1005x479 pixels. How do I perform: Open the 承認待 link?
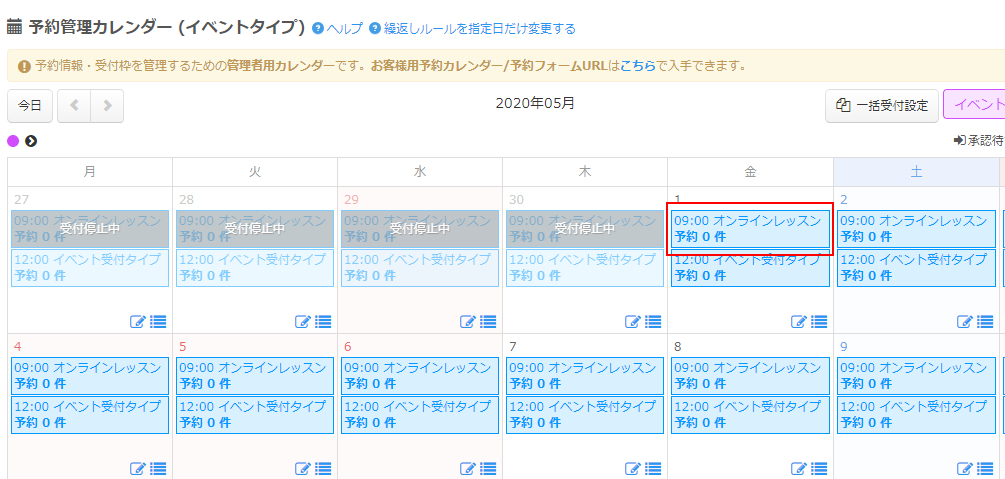pyautogui.click(x=979, y=141)
